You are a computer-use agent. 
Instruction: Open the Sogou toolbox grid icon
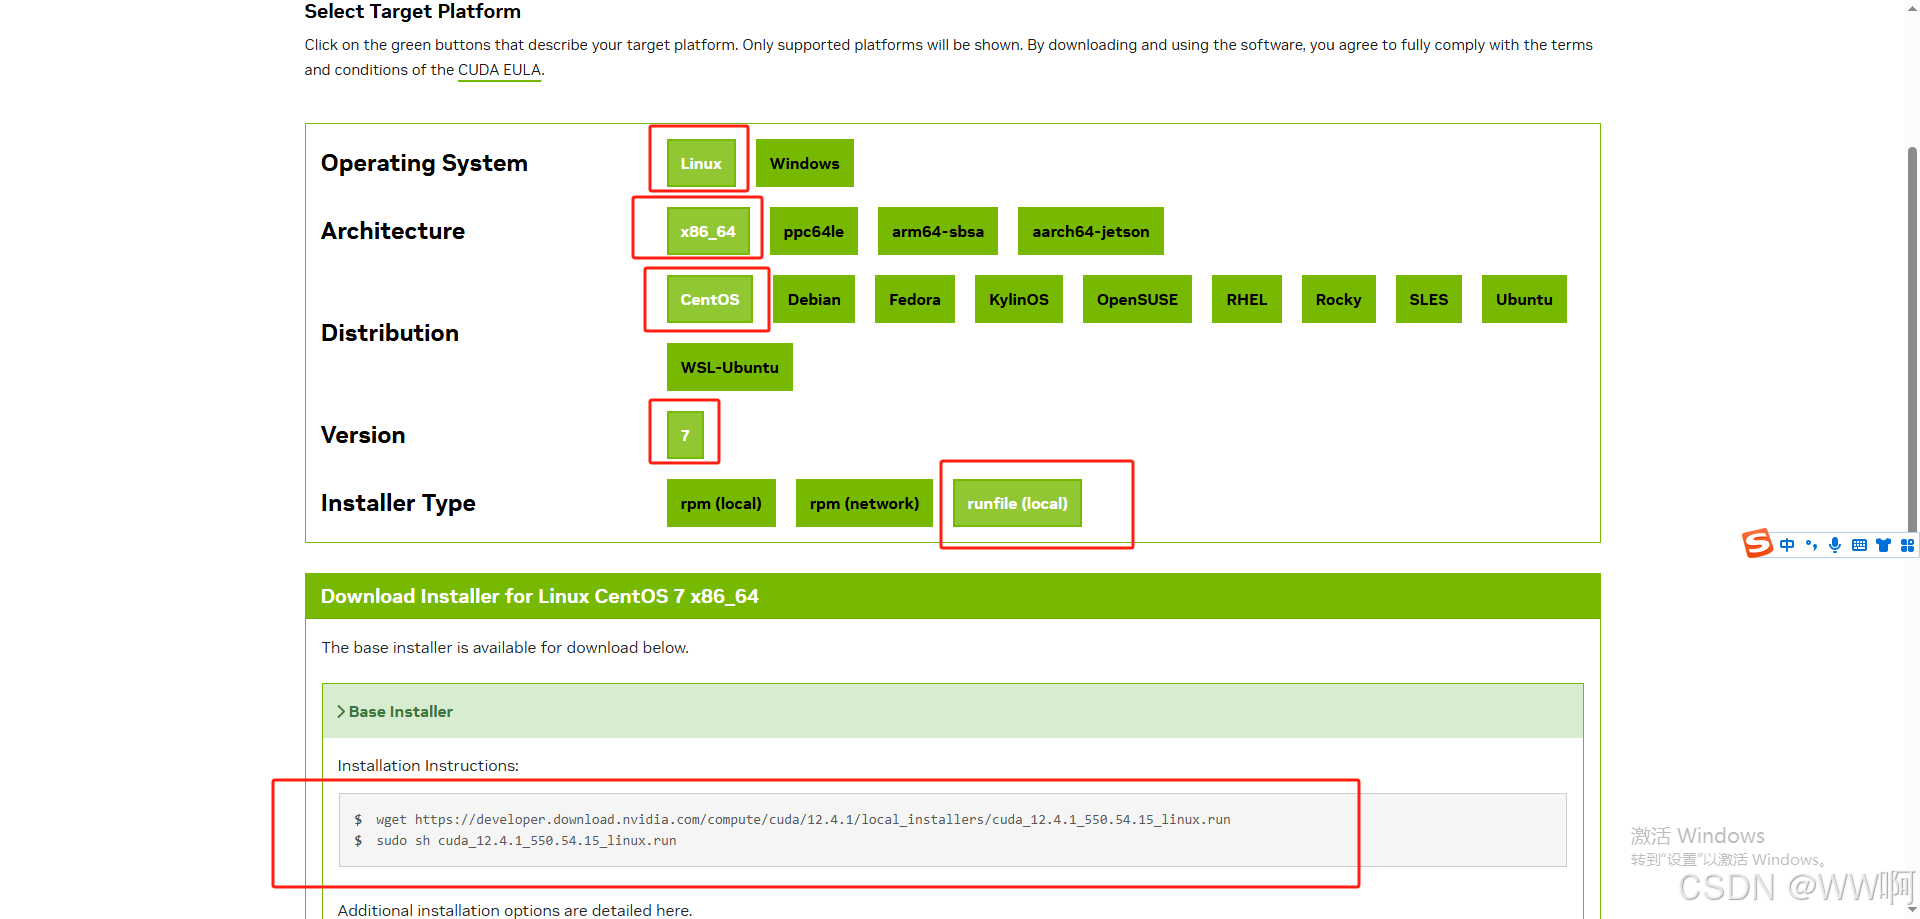[x=1908, y=545]
